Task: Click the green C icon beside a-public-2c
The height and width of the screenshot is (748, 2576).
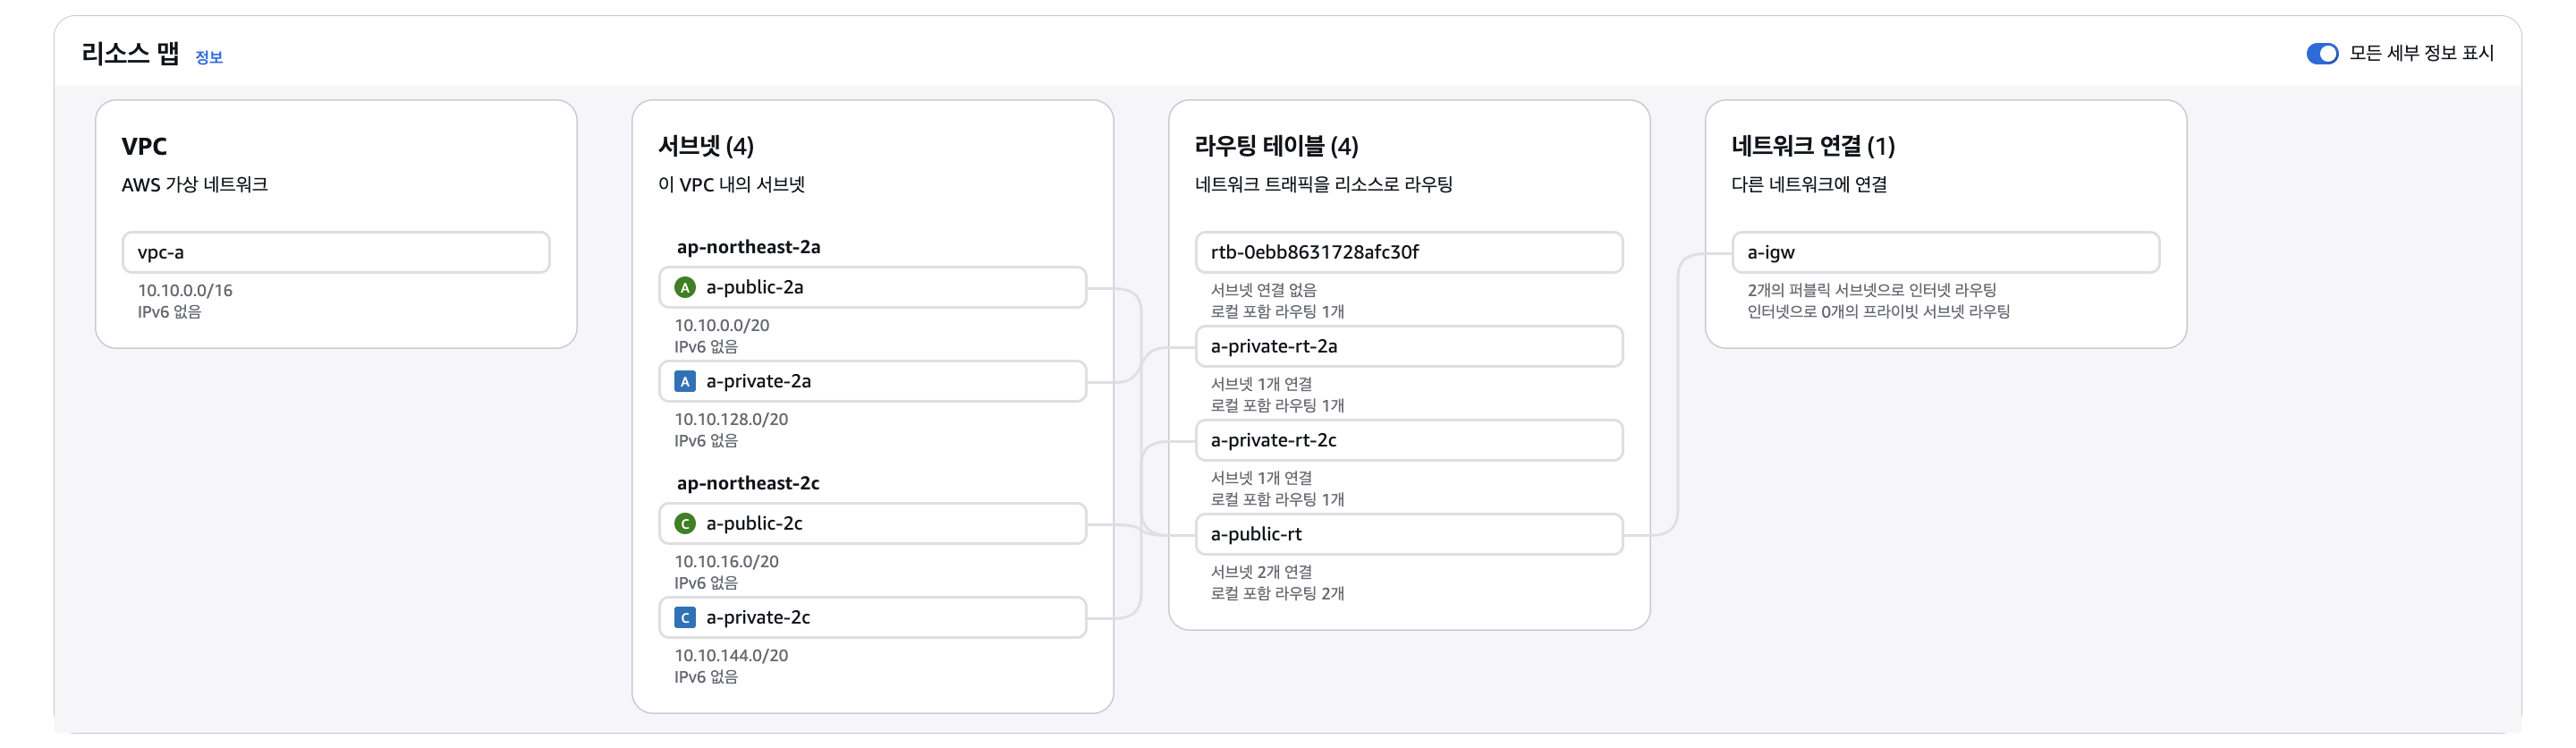Action: 685,524
